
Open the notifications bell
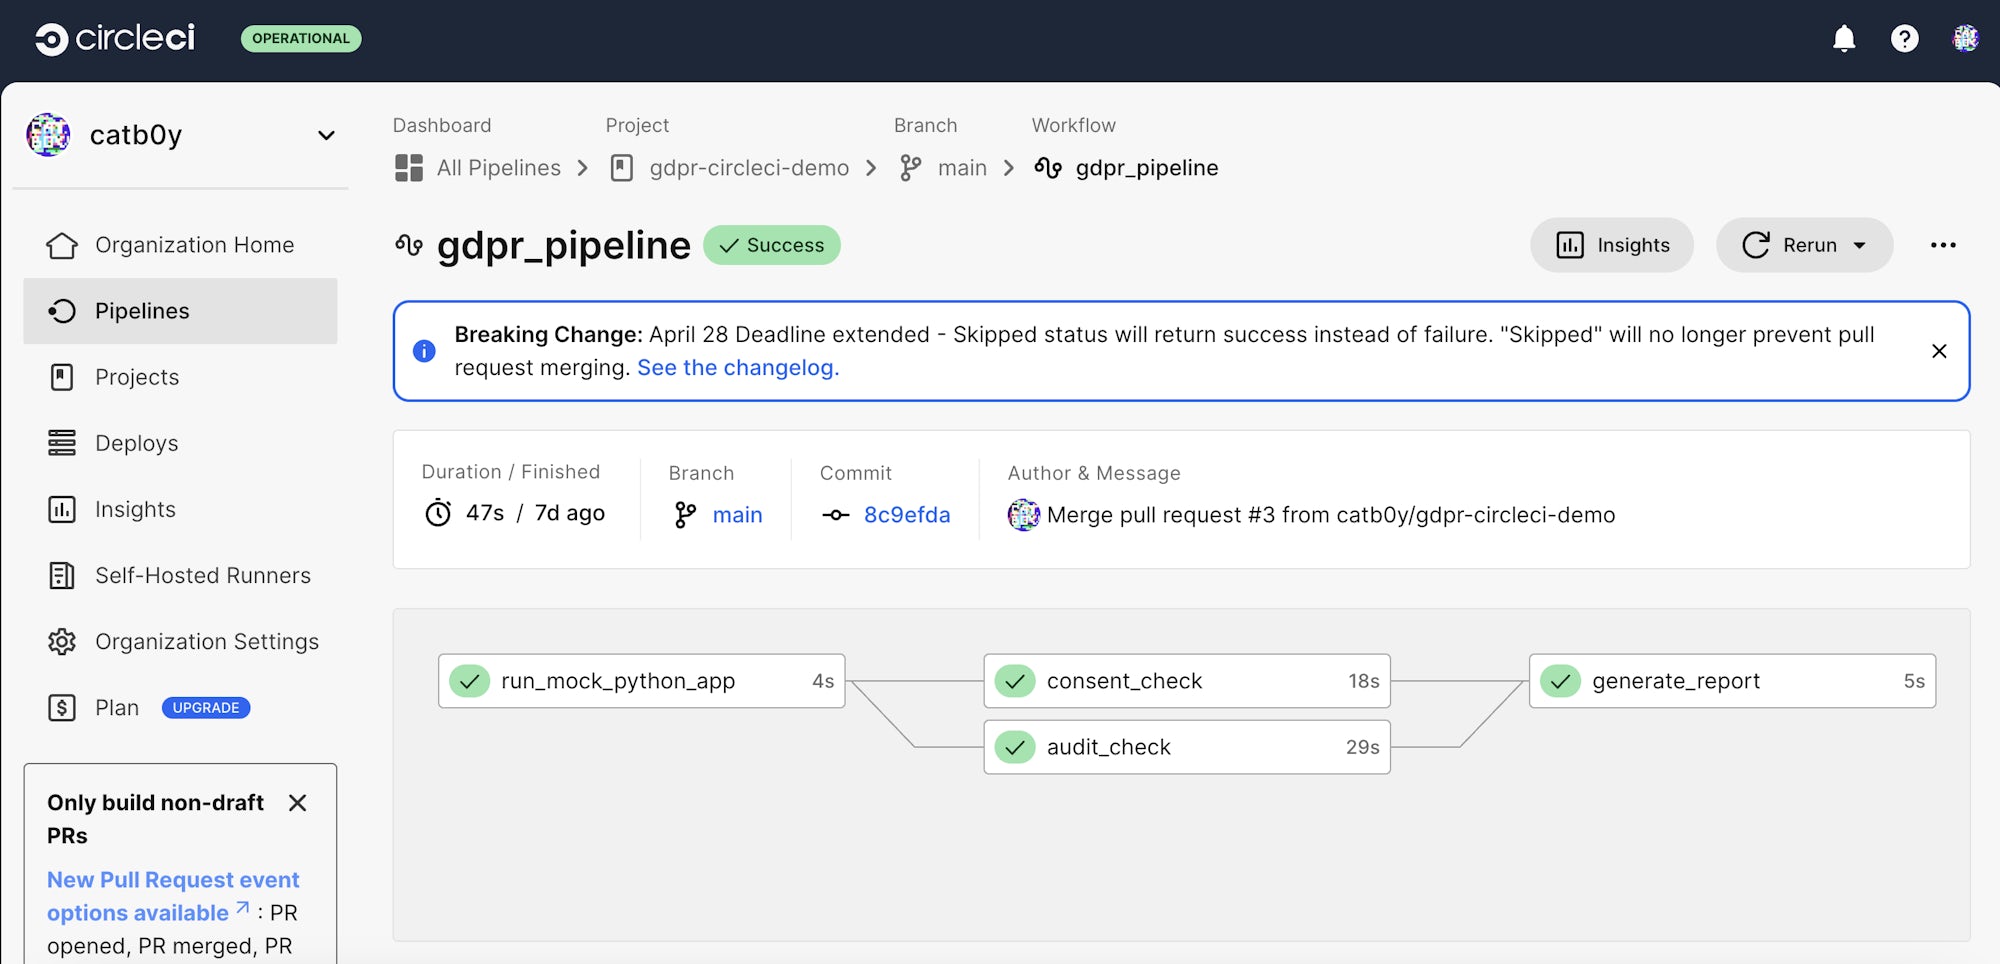tap(1845, 39)
